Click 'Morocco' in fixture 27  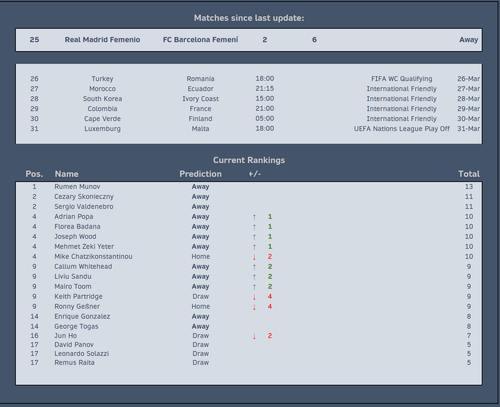(x=102, y=89)
